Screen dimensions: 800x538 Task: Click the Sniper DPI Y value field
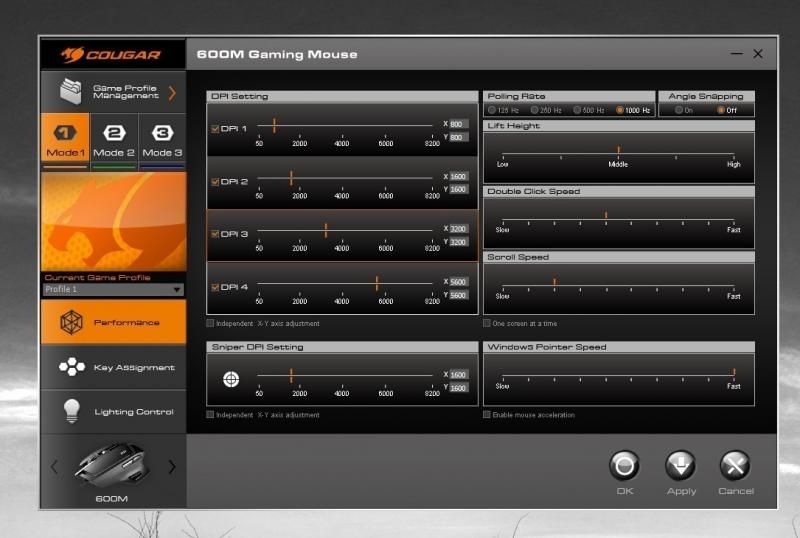(x=459, y=388)
